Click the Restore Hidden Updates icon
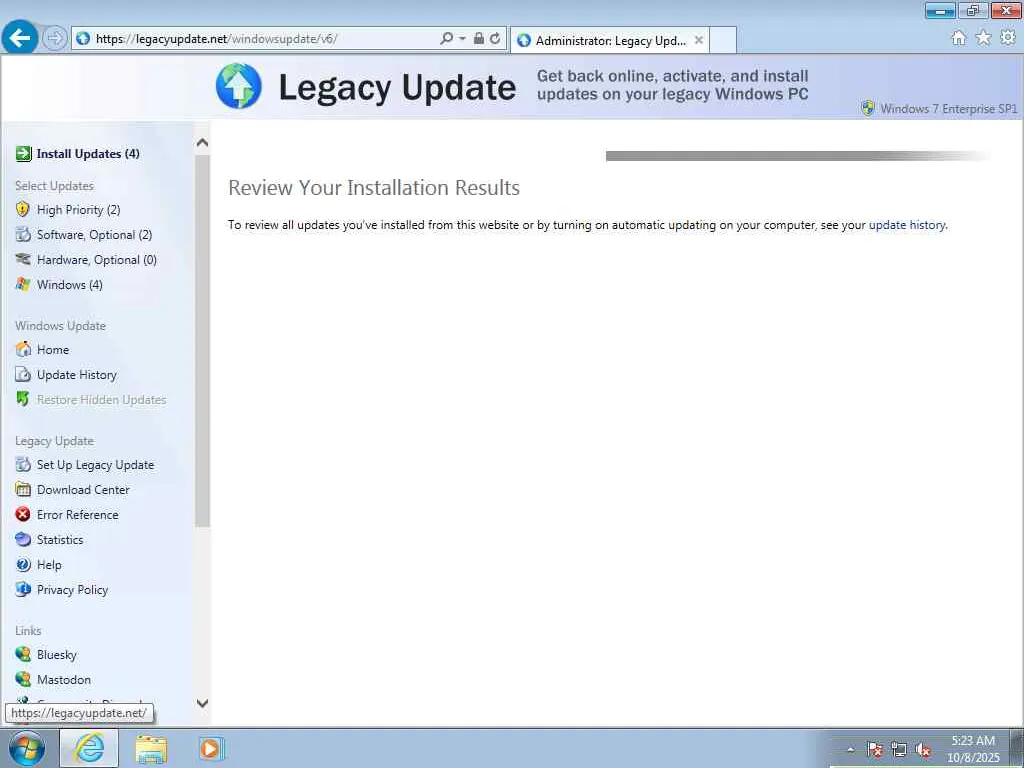 [x=23, y=399]
